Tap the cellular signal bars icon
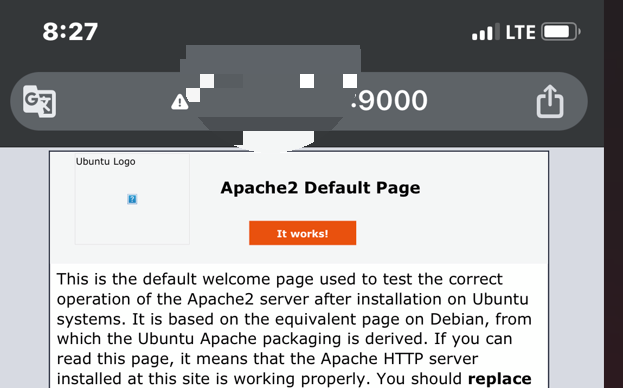This screenshot has width=623, height=388. (x=486, y=32)
